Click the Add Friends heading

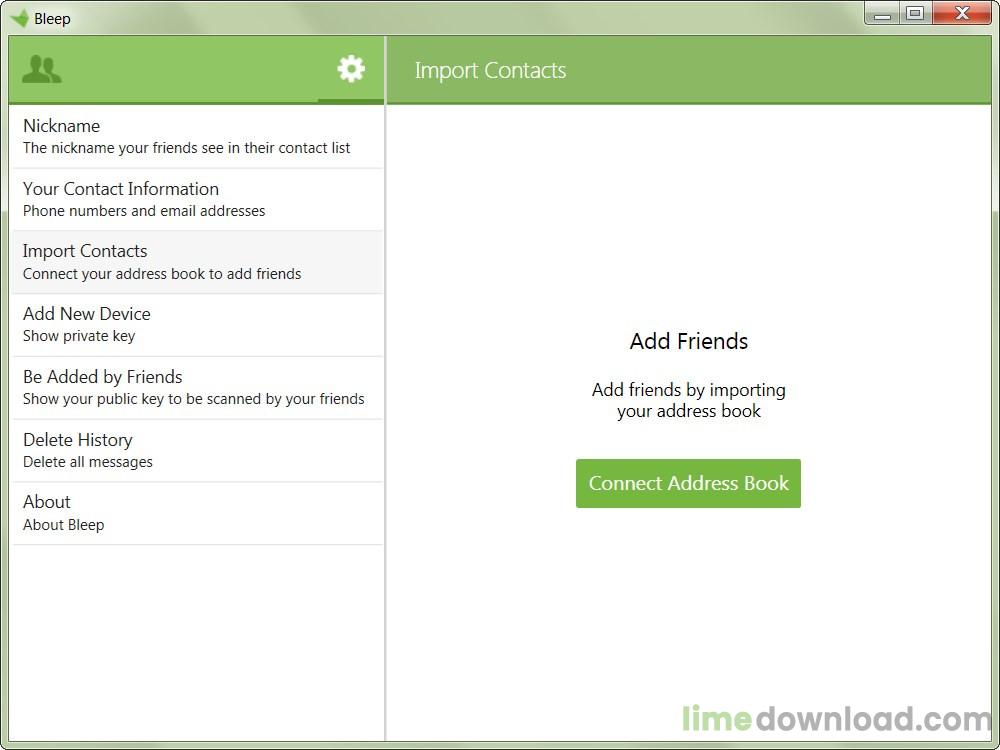tap(688, 341)
